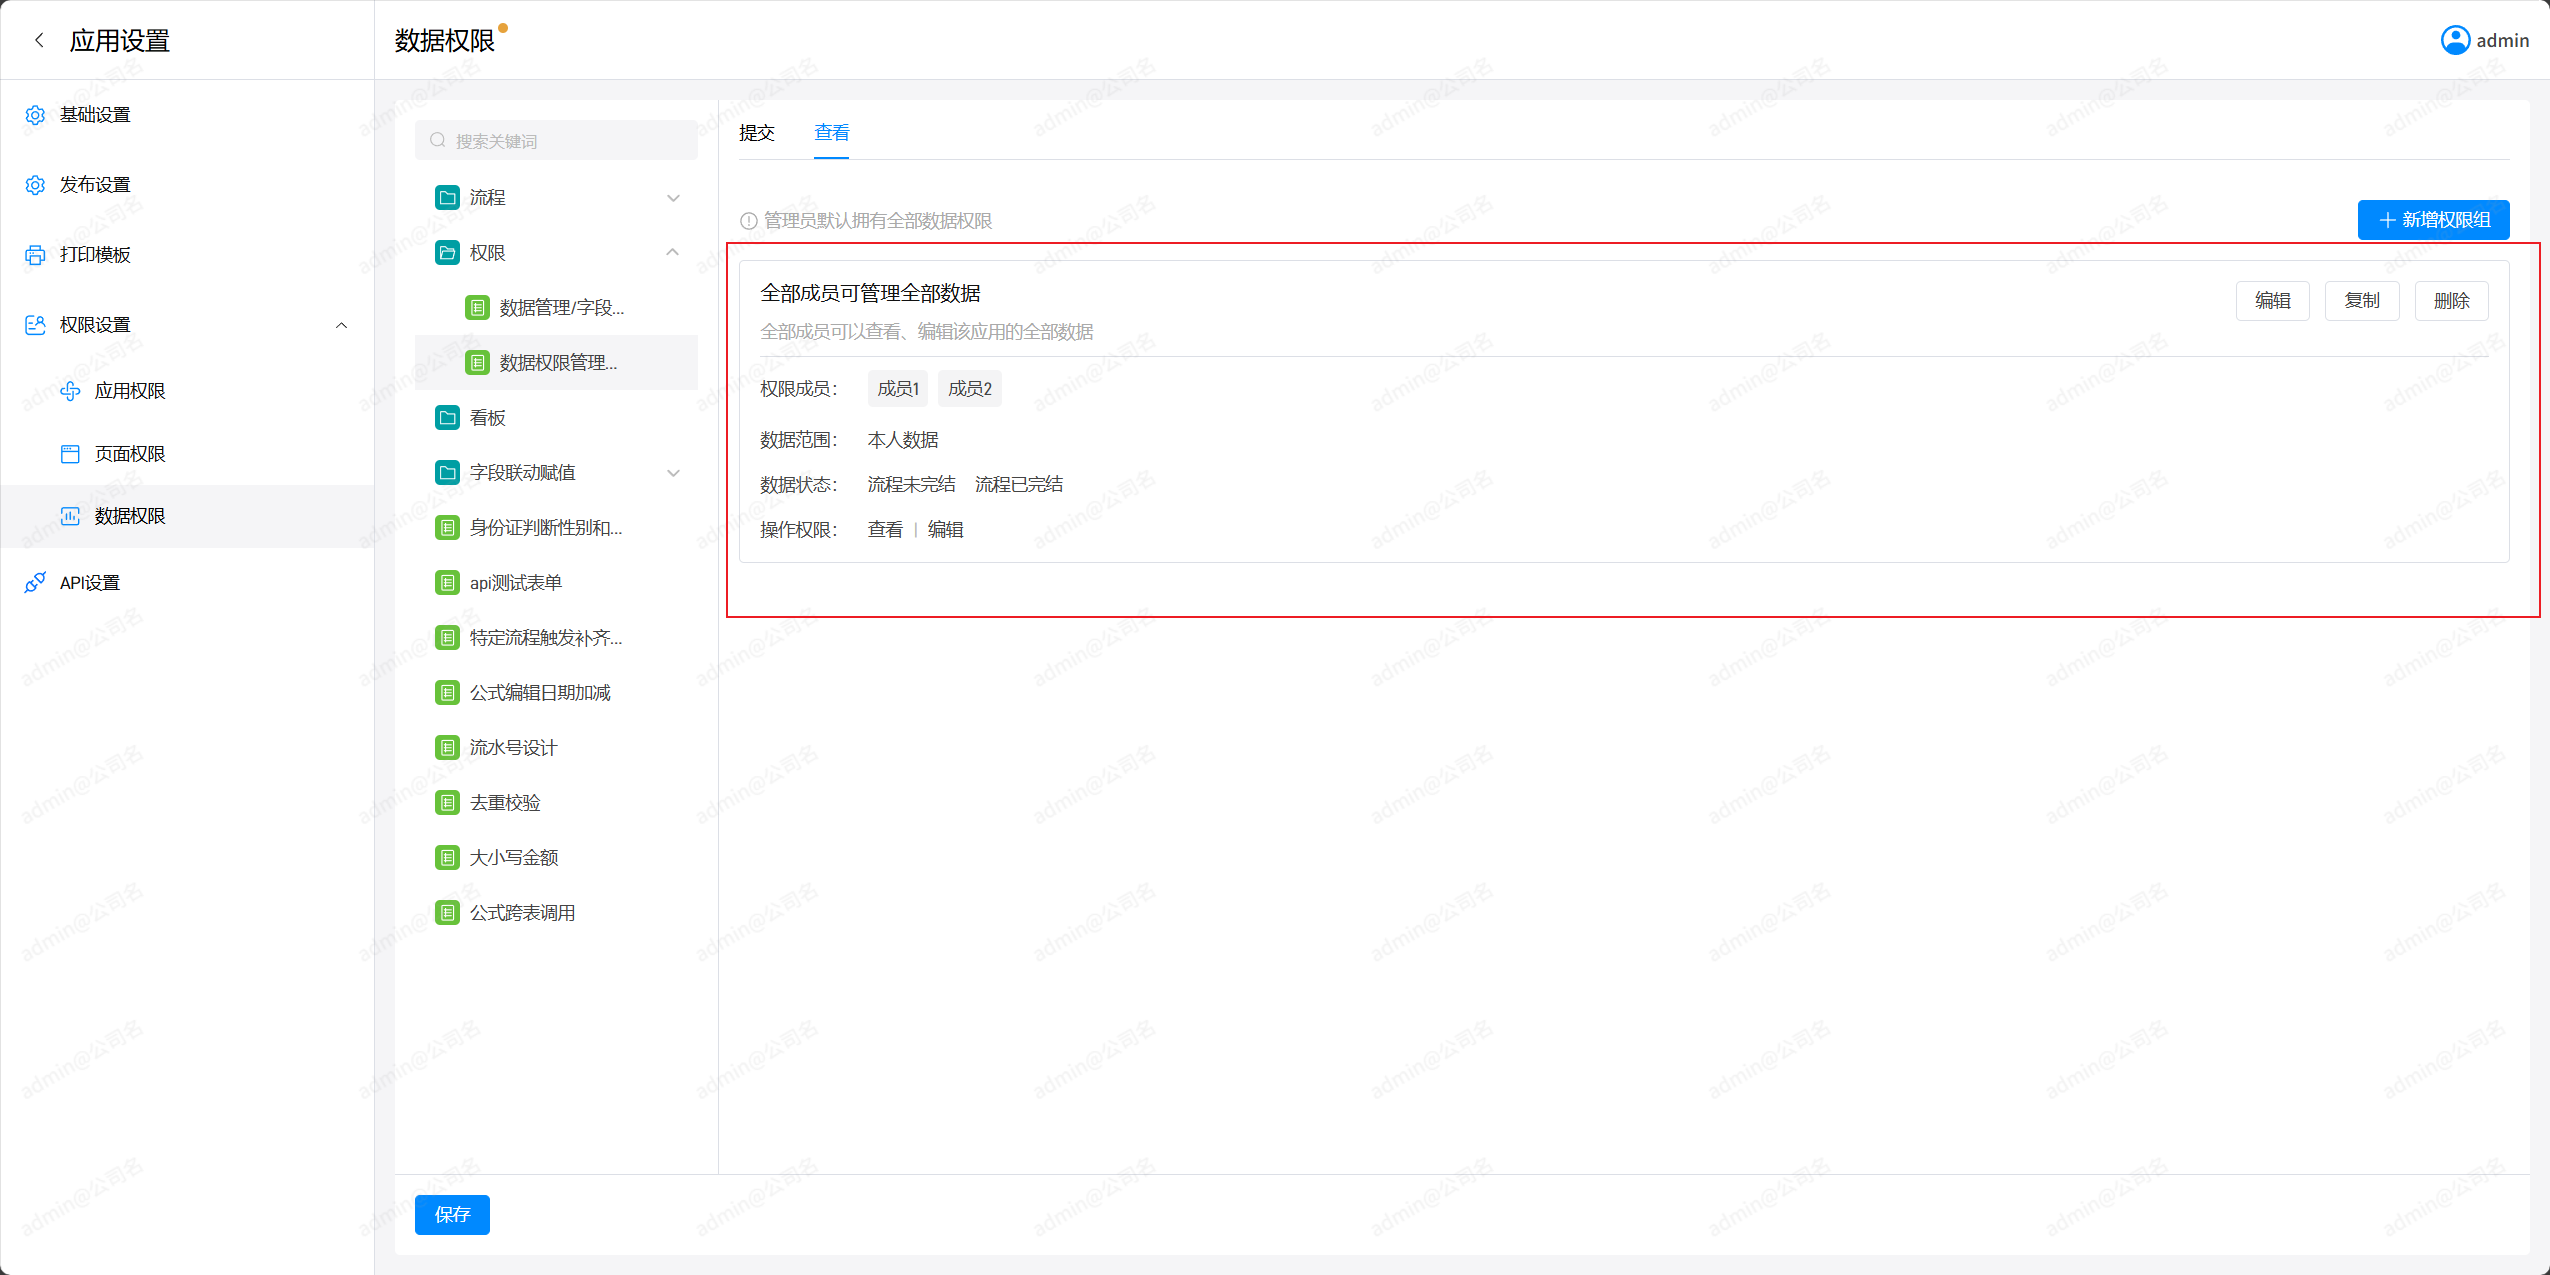The width and height of the screenshot is (2550, 1275).
Task: Switch to the 提交 tab
Action: click(x=757, y=133)
